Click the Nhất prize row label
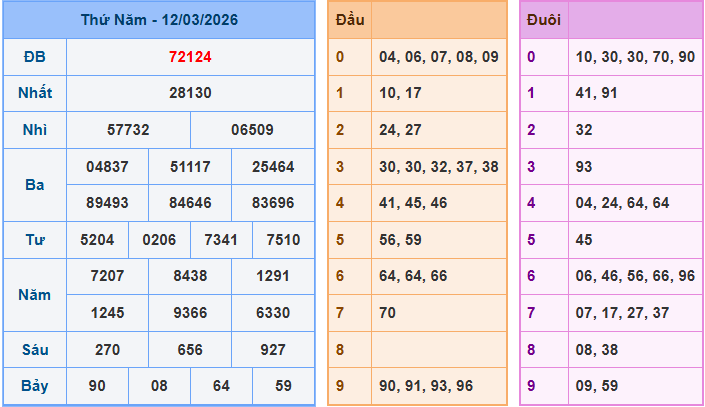 tap(34, 93)
